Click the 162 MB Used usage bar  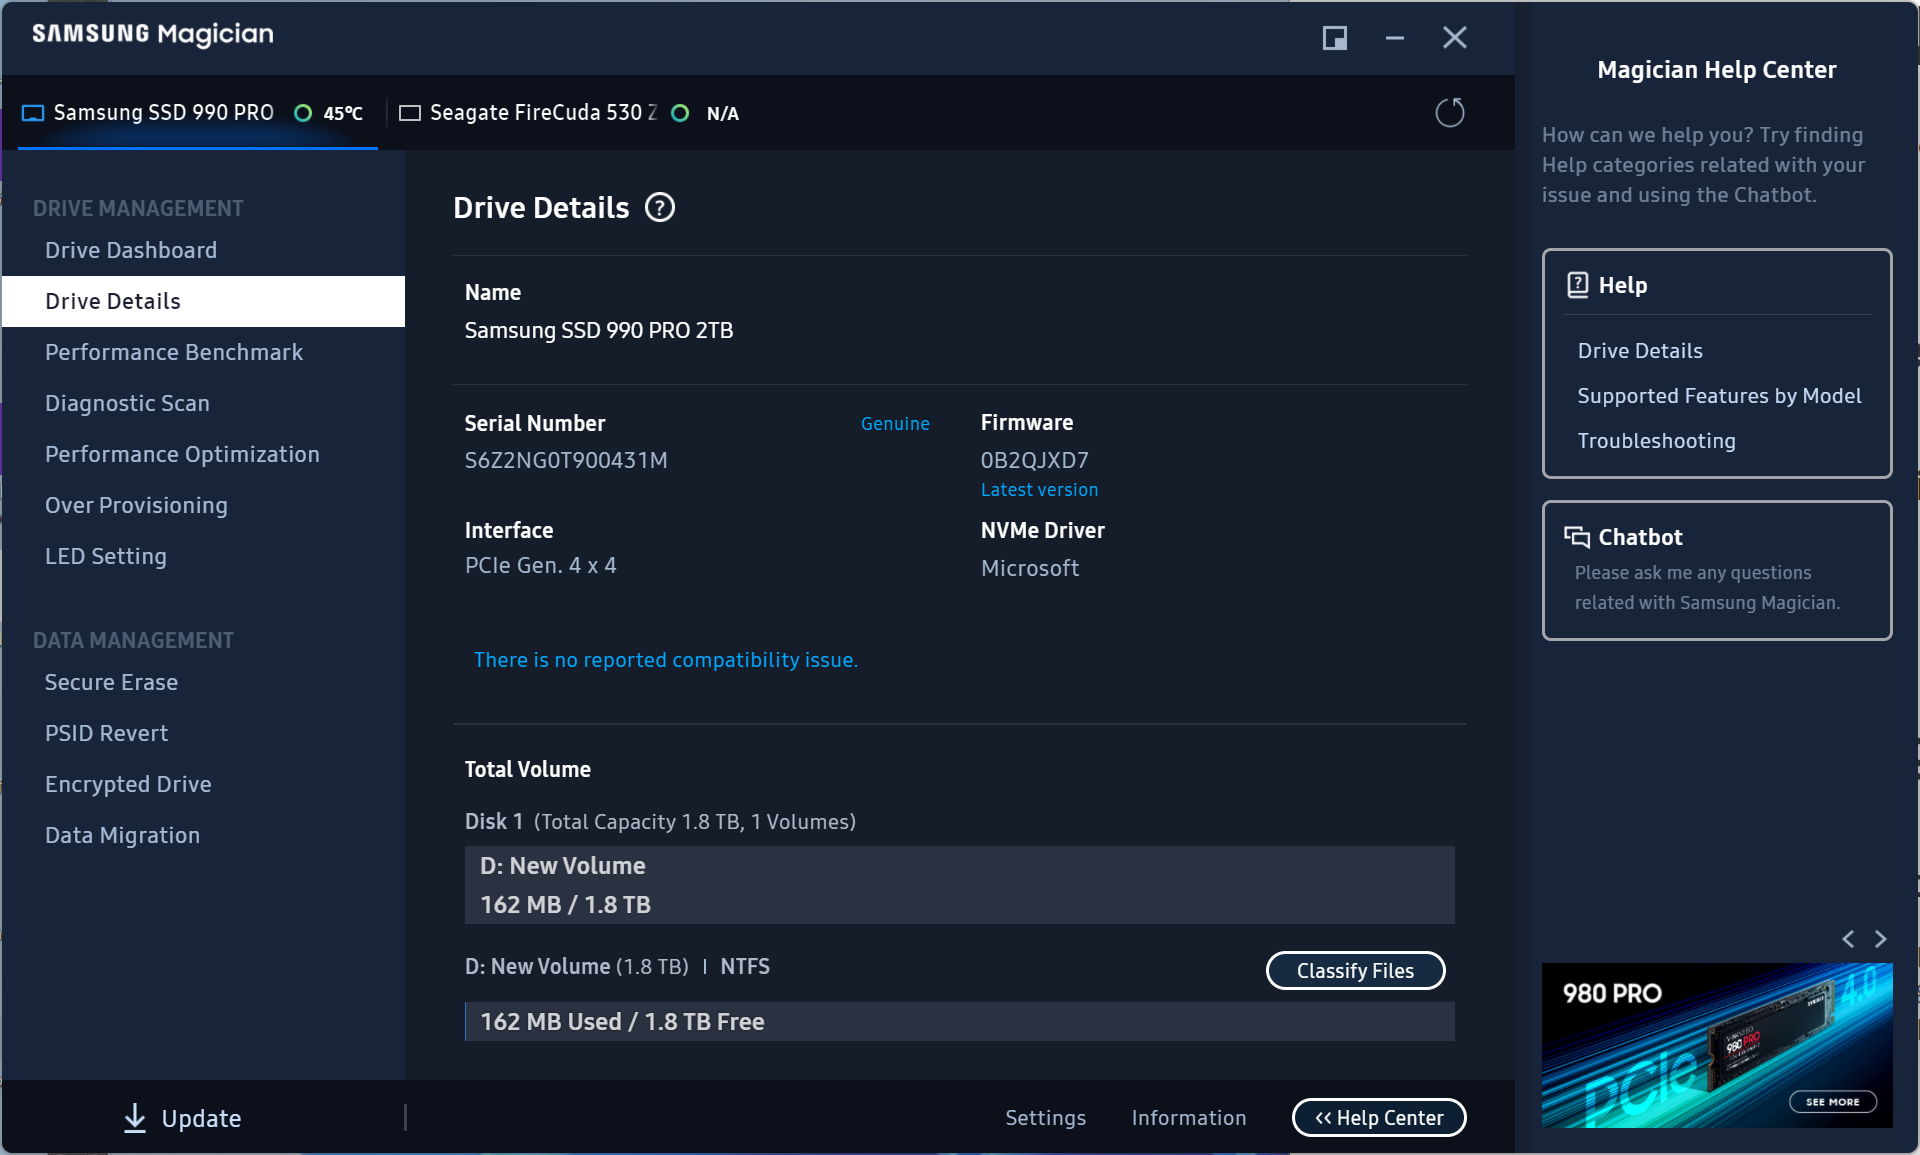click(x=959, y=1022)
